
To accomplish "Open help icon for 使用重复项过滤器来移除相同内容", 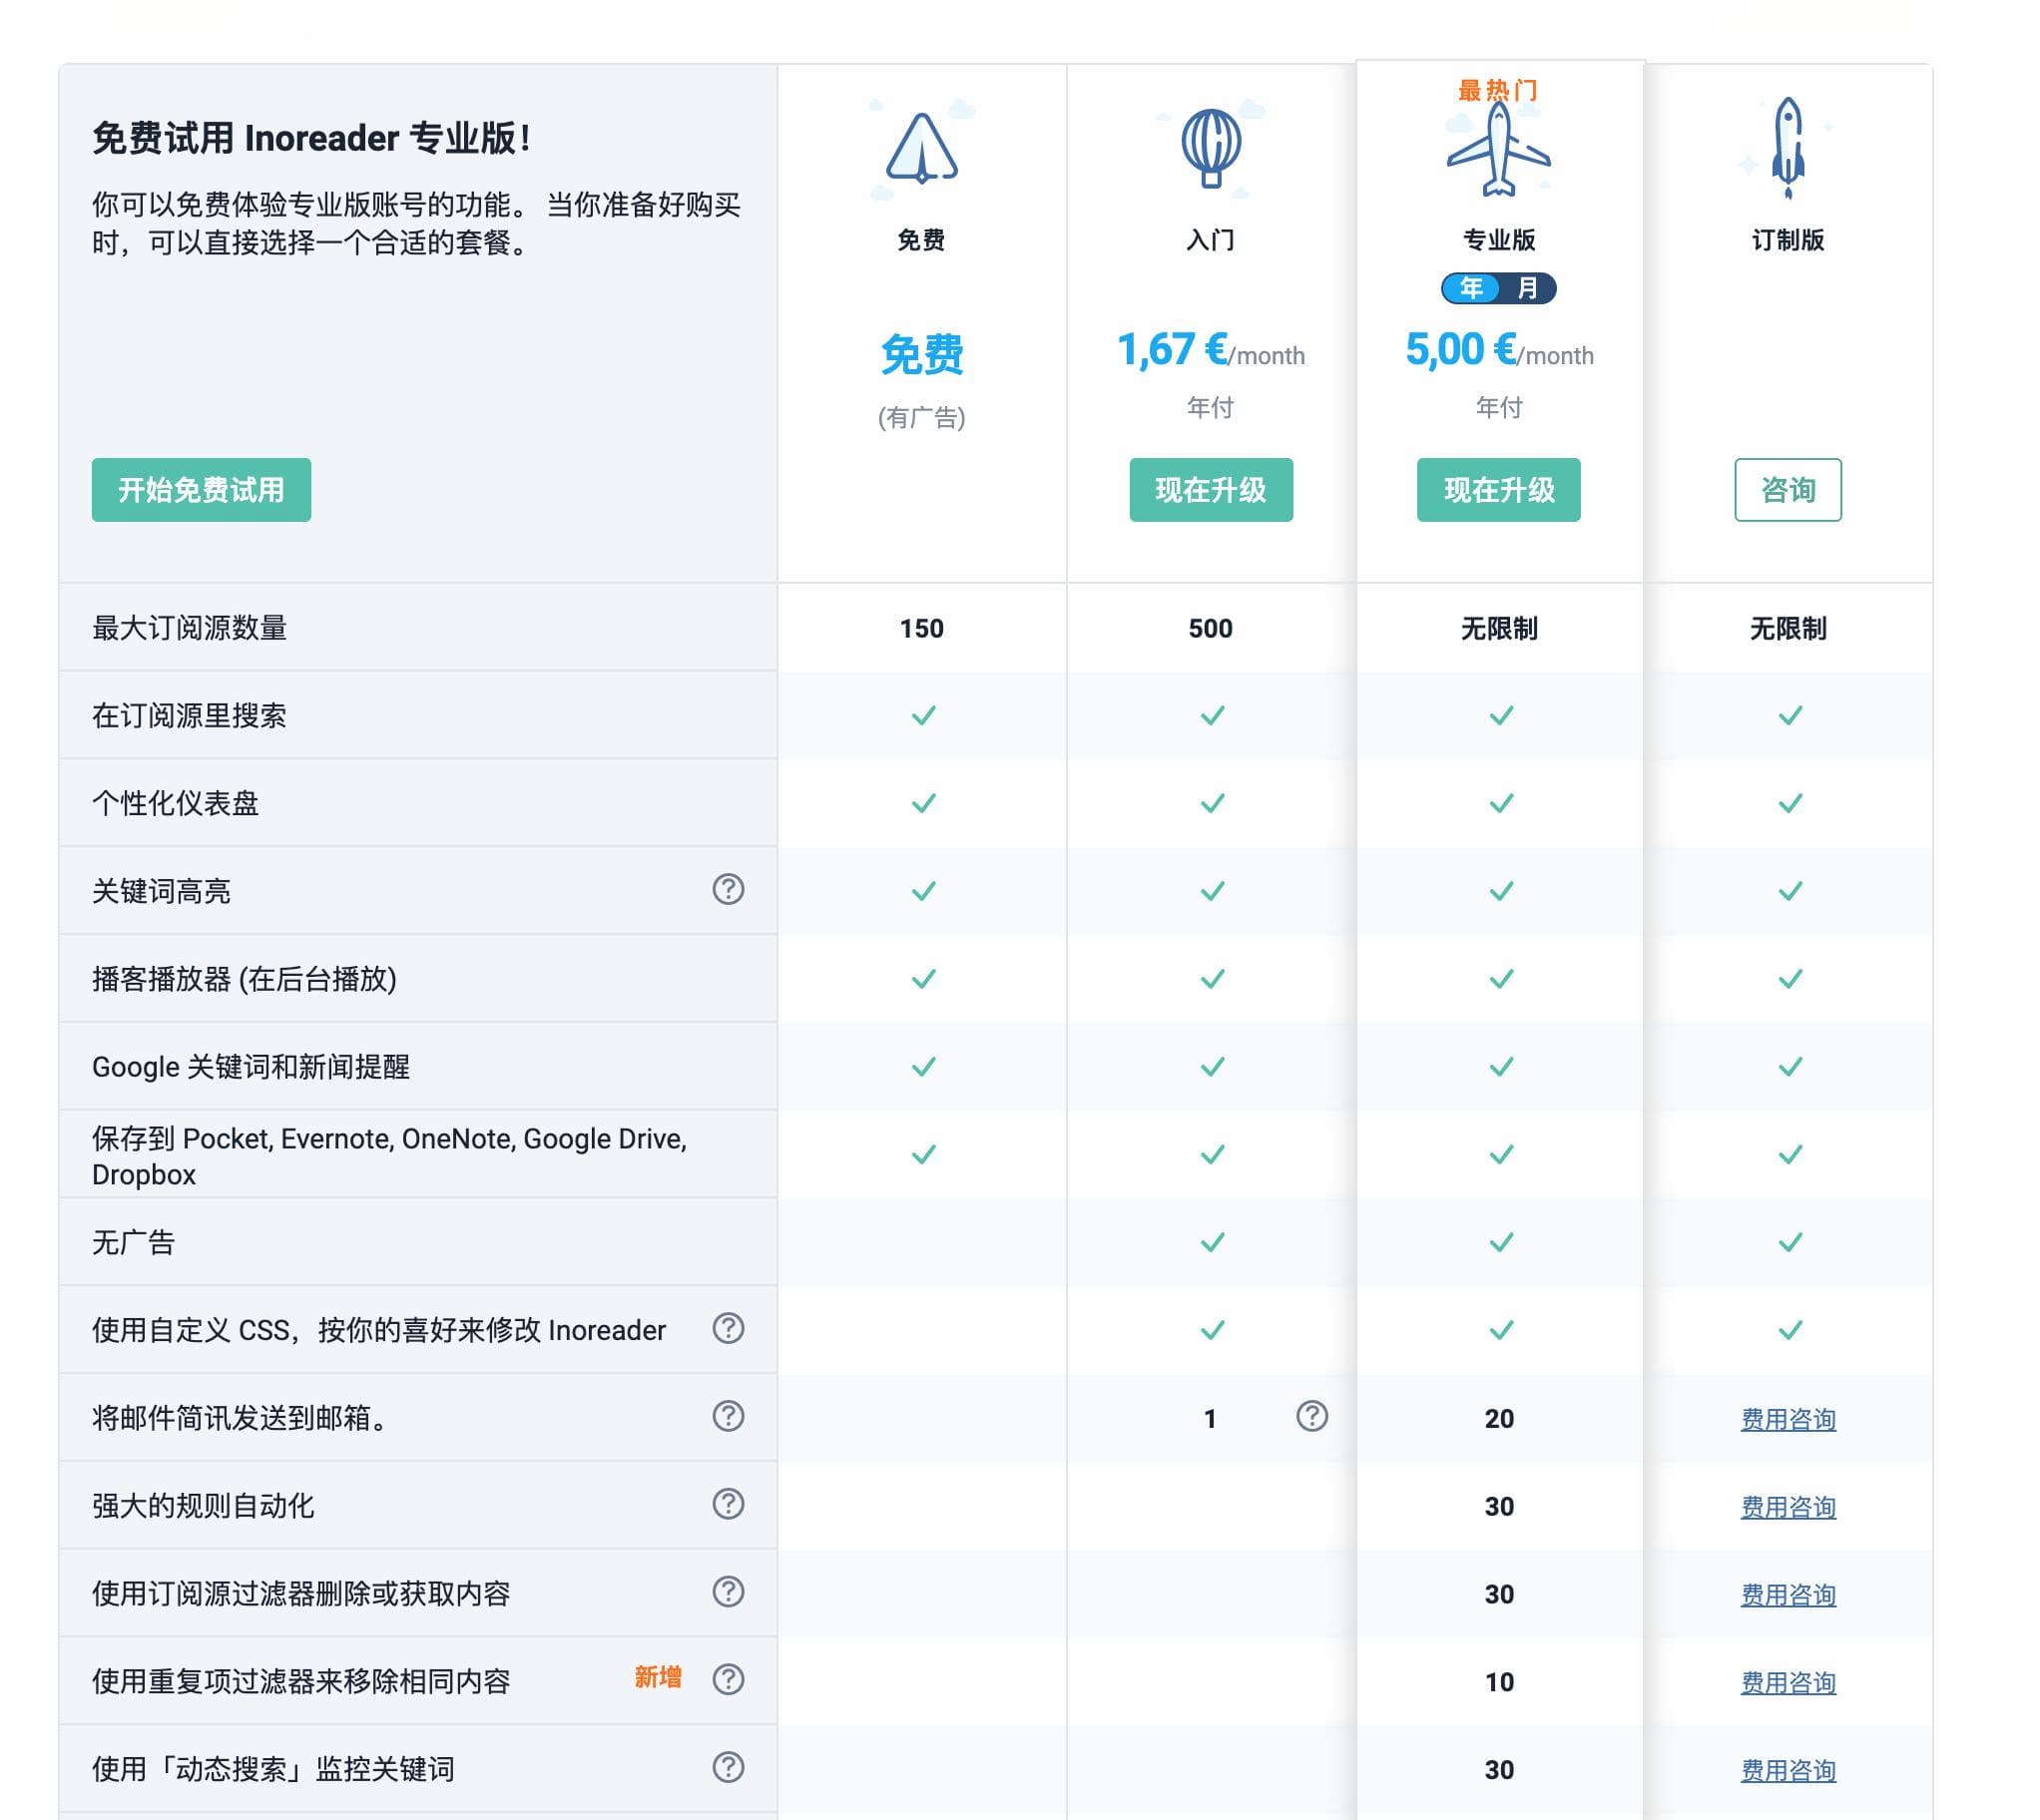I will pyautogui.click(x=728, y=1679).
